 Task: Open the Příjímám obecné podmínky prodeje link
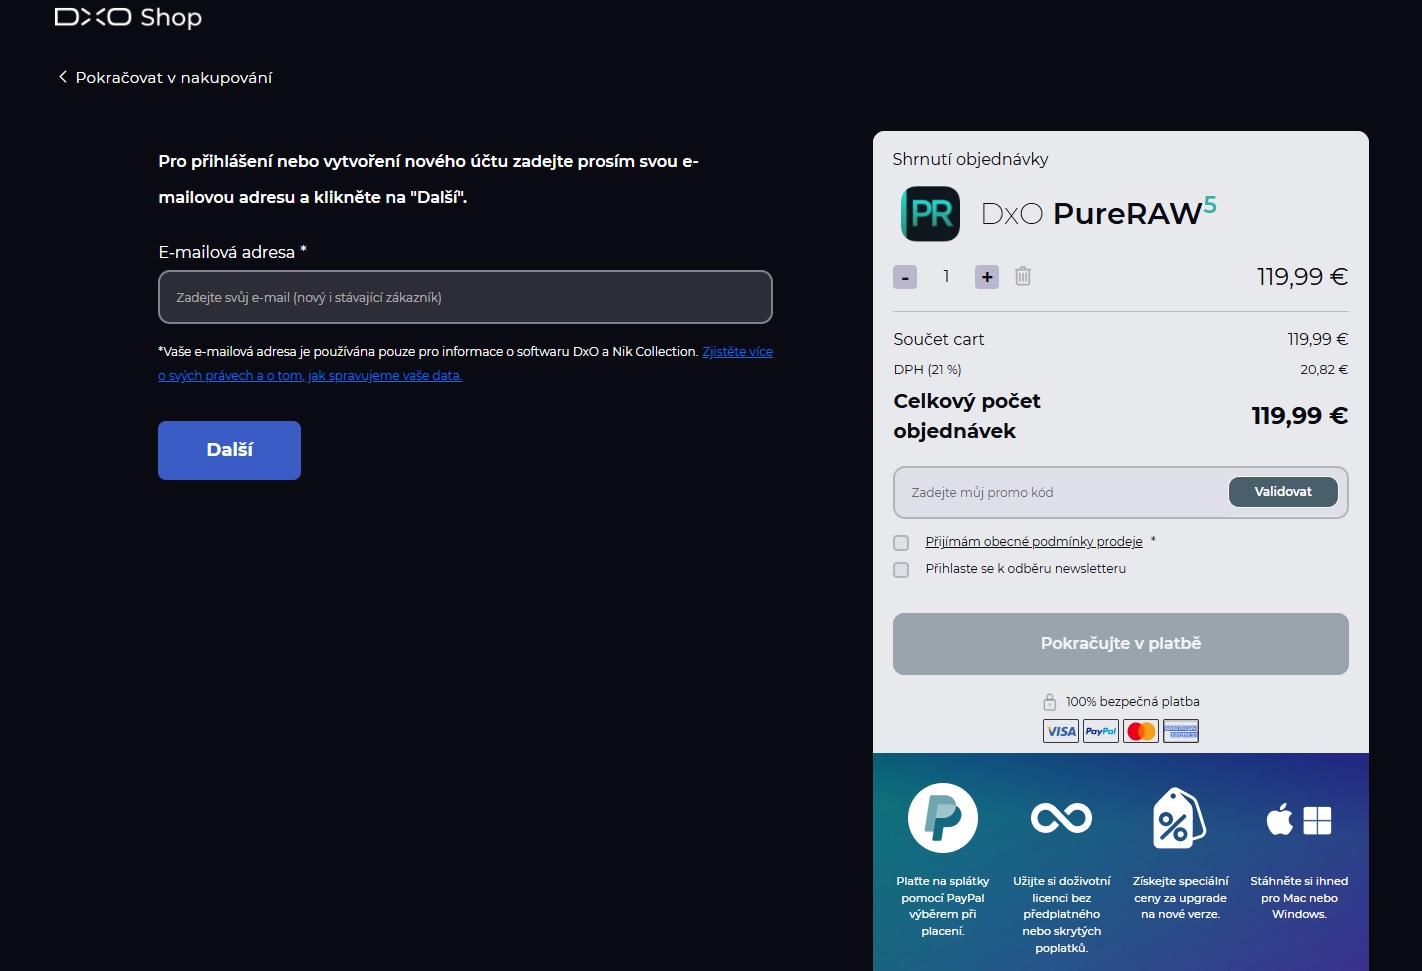pos(1033,542)
